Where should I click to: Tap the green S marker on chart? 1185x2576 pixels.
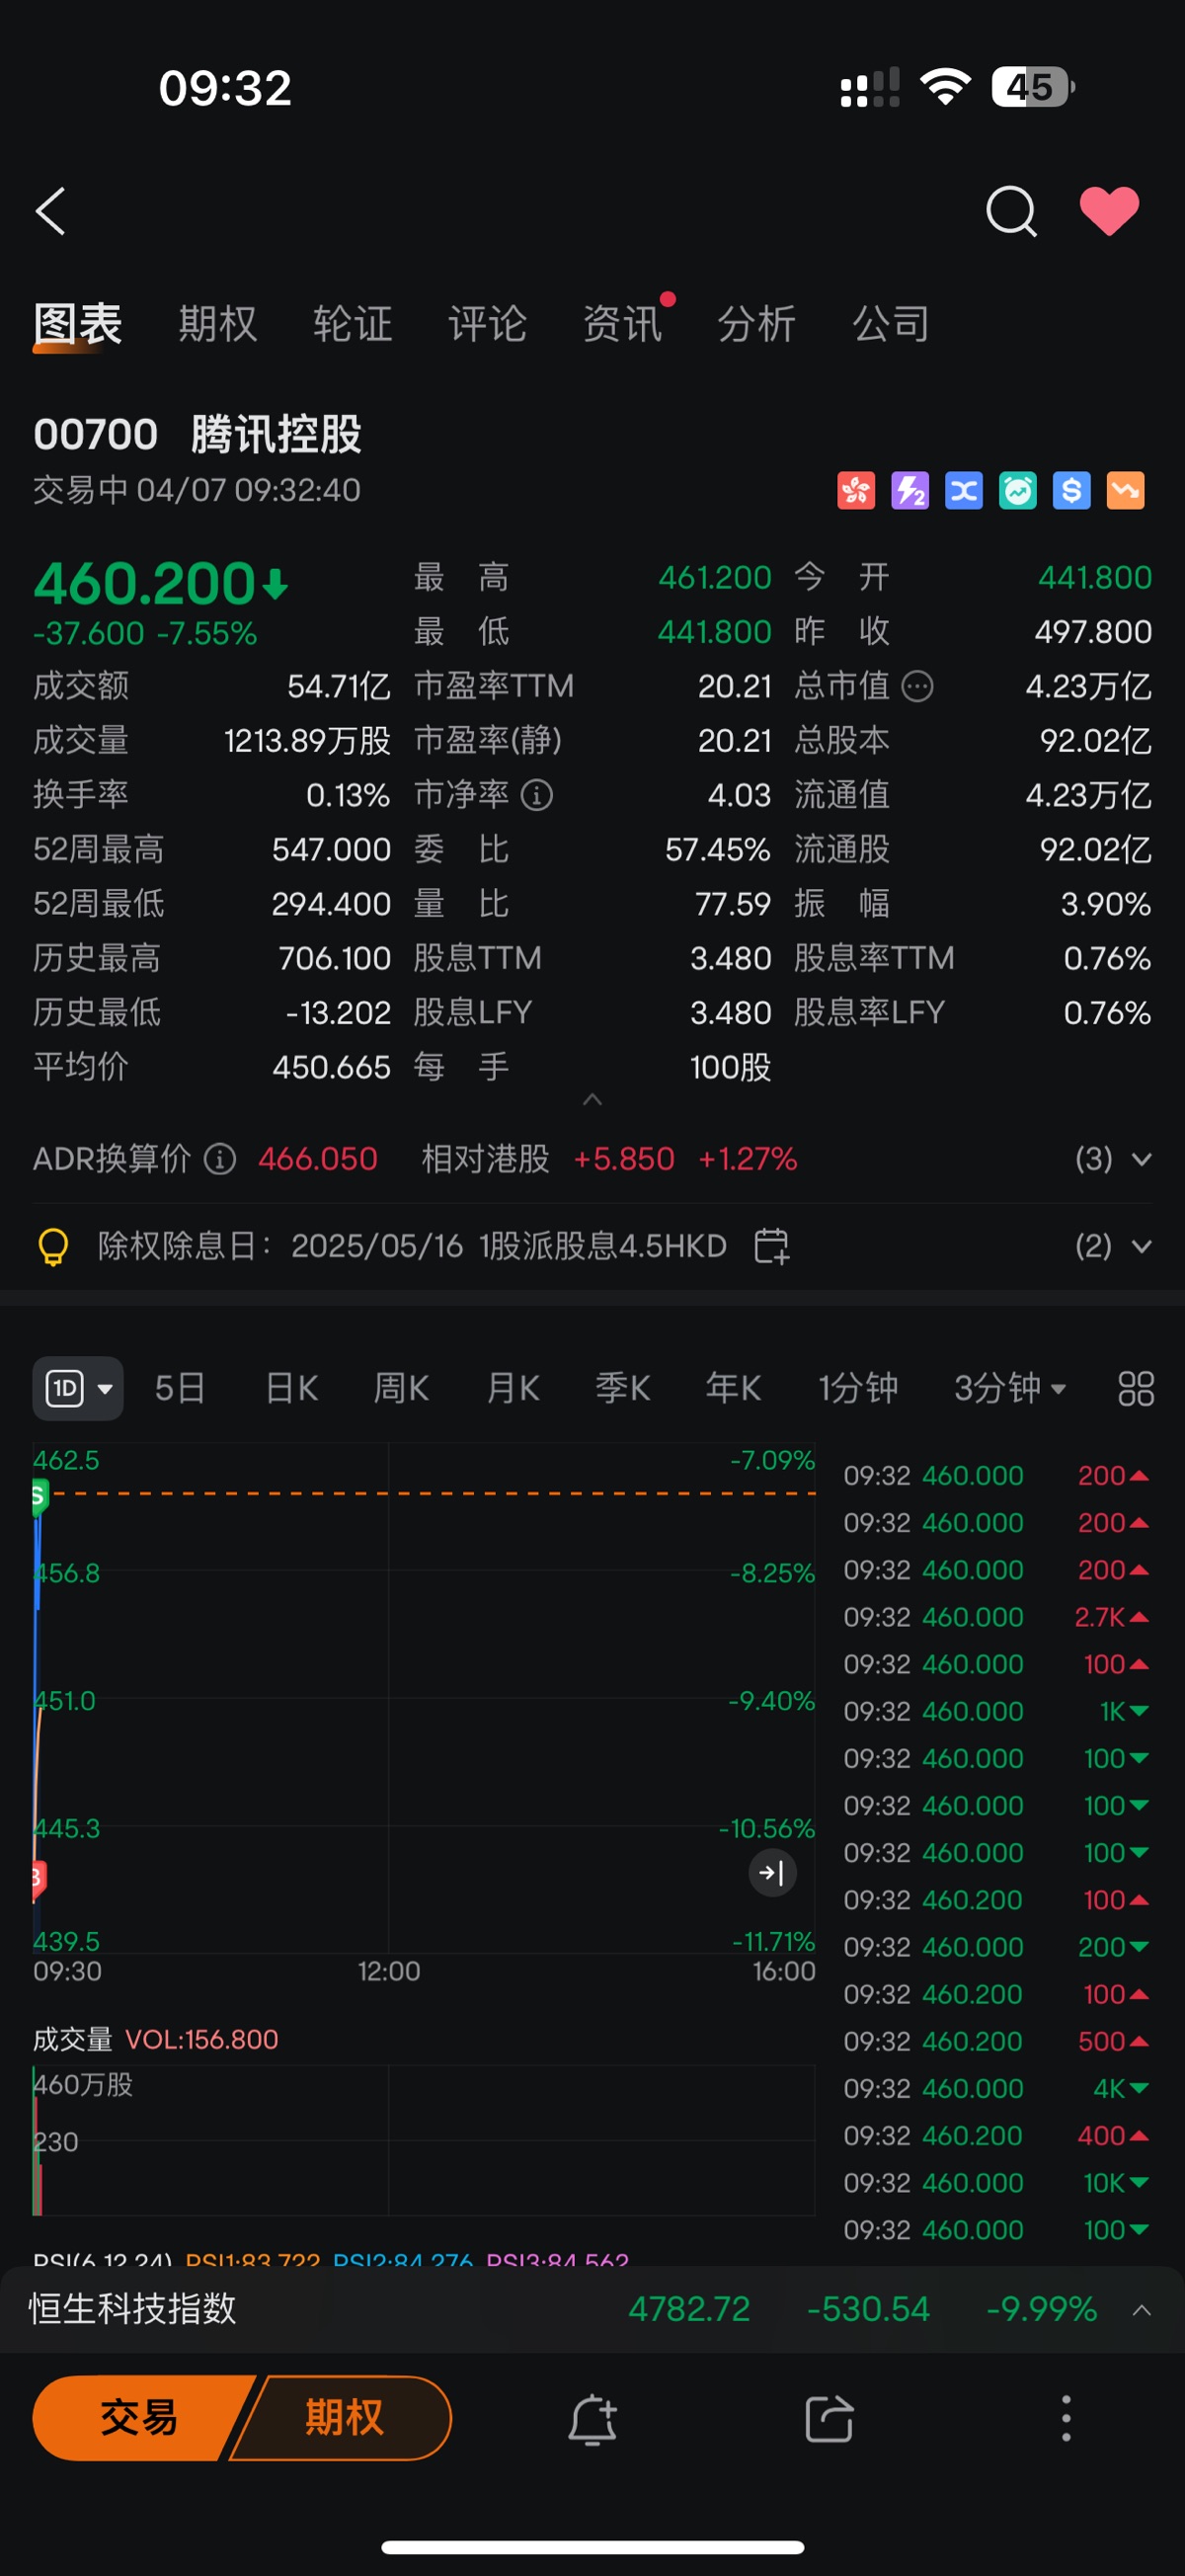[x=39, y=1499]
